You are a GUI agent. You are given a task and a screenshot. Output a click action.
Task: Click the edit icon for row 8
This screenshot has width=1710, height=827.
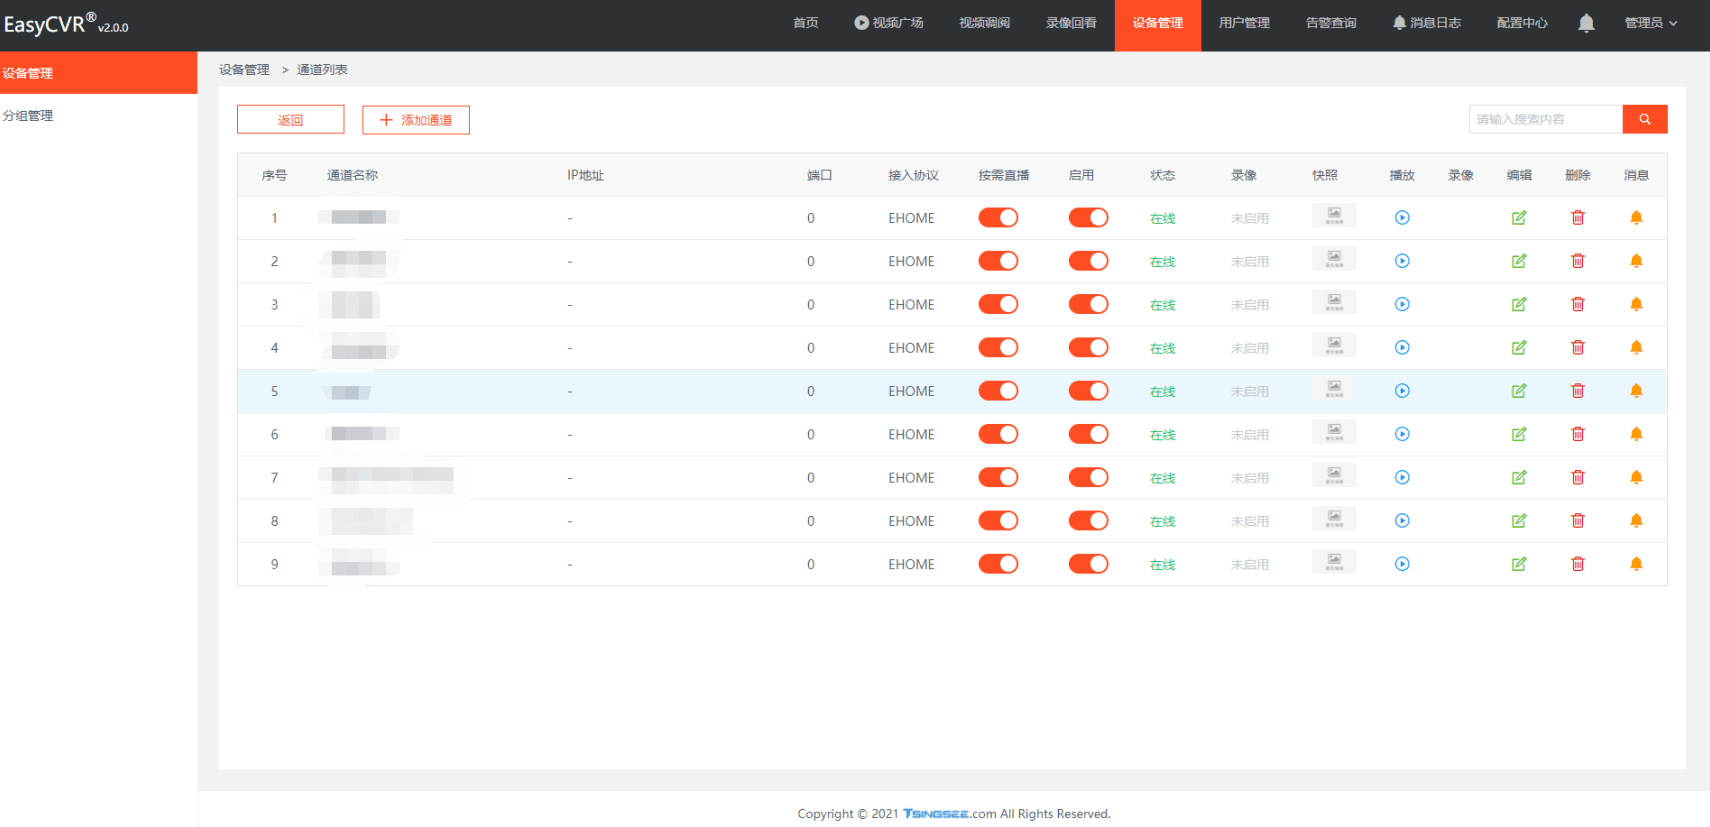click(x=1518, y=521)
